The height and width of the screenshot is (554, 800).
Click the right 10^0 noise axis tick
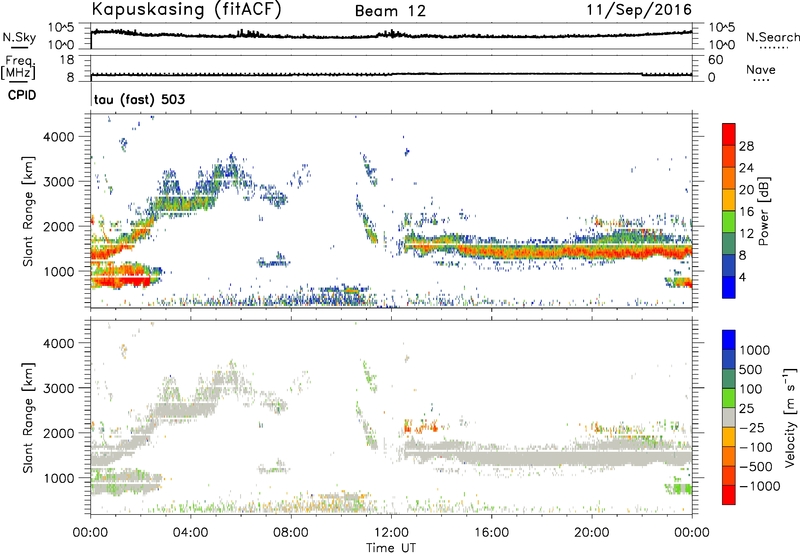[721, 45]
